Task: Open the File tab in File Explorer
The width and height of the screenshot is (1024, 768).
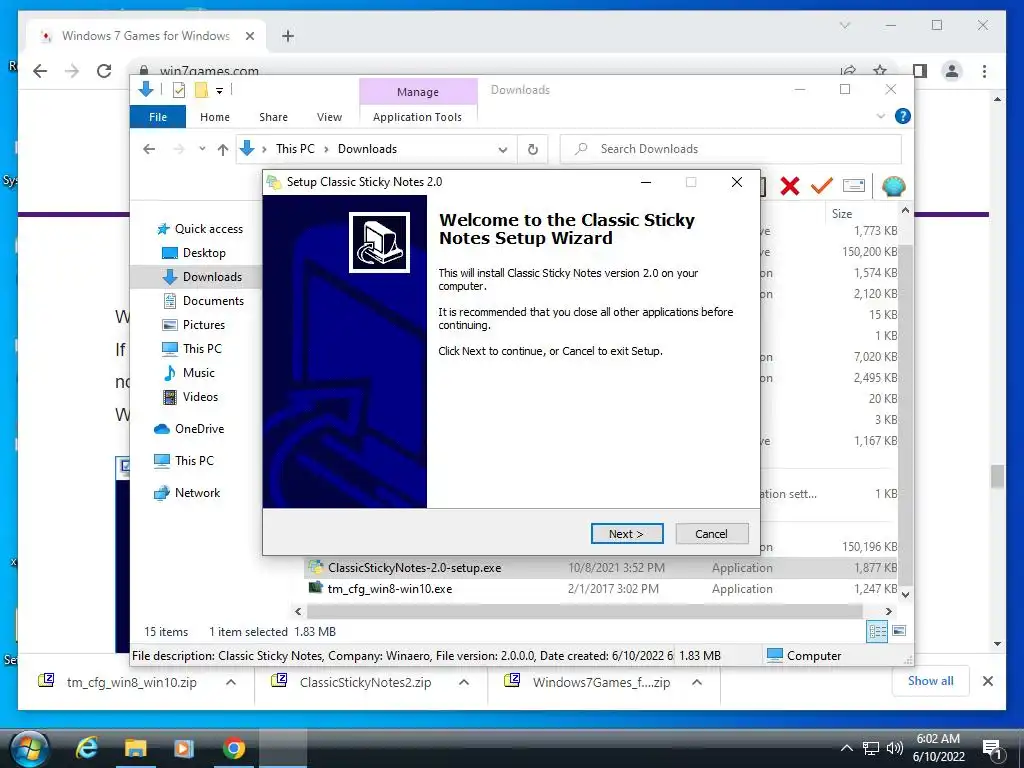Action: pyautogui.click(x=158, y=117)
